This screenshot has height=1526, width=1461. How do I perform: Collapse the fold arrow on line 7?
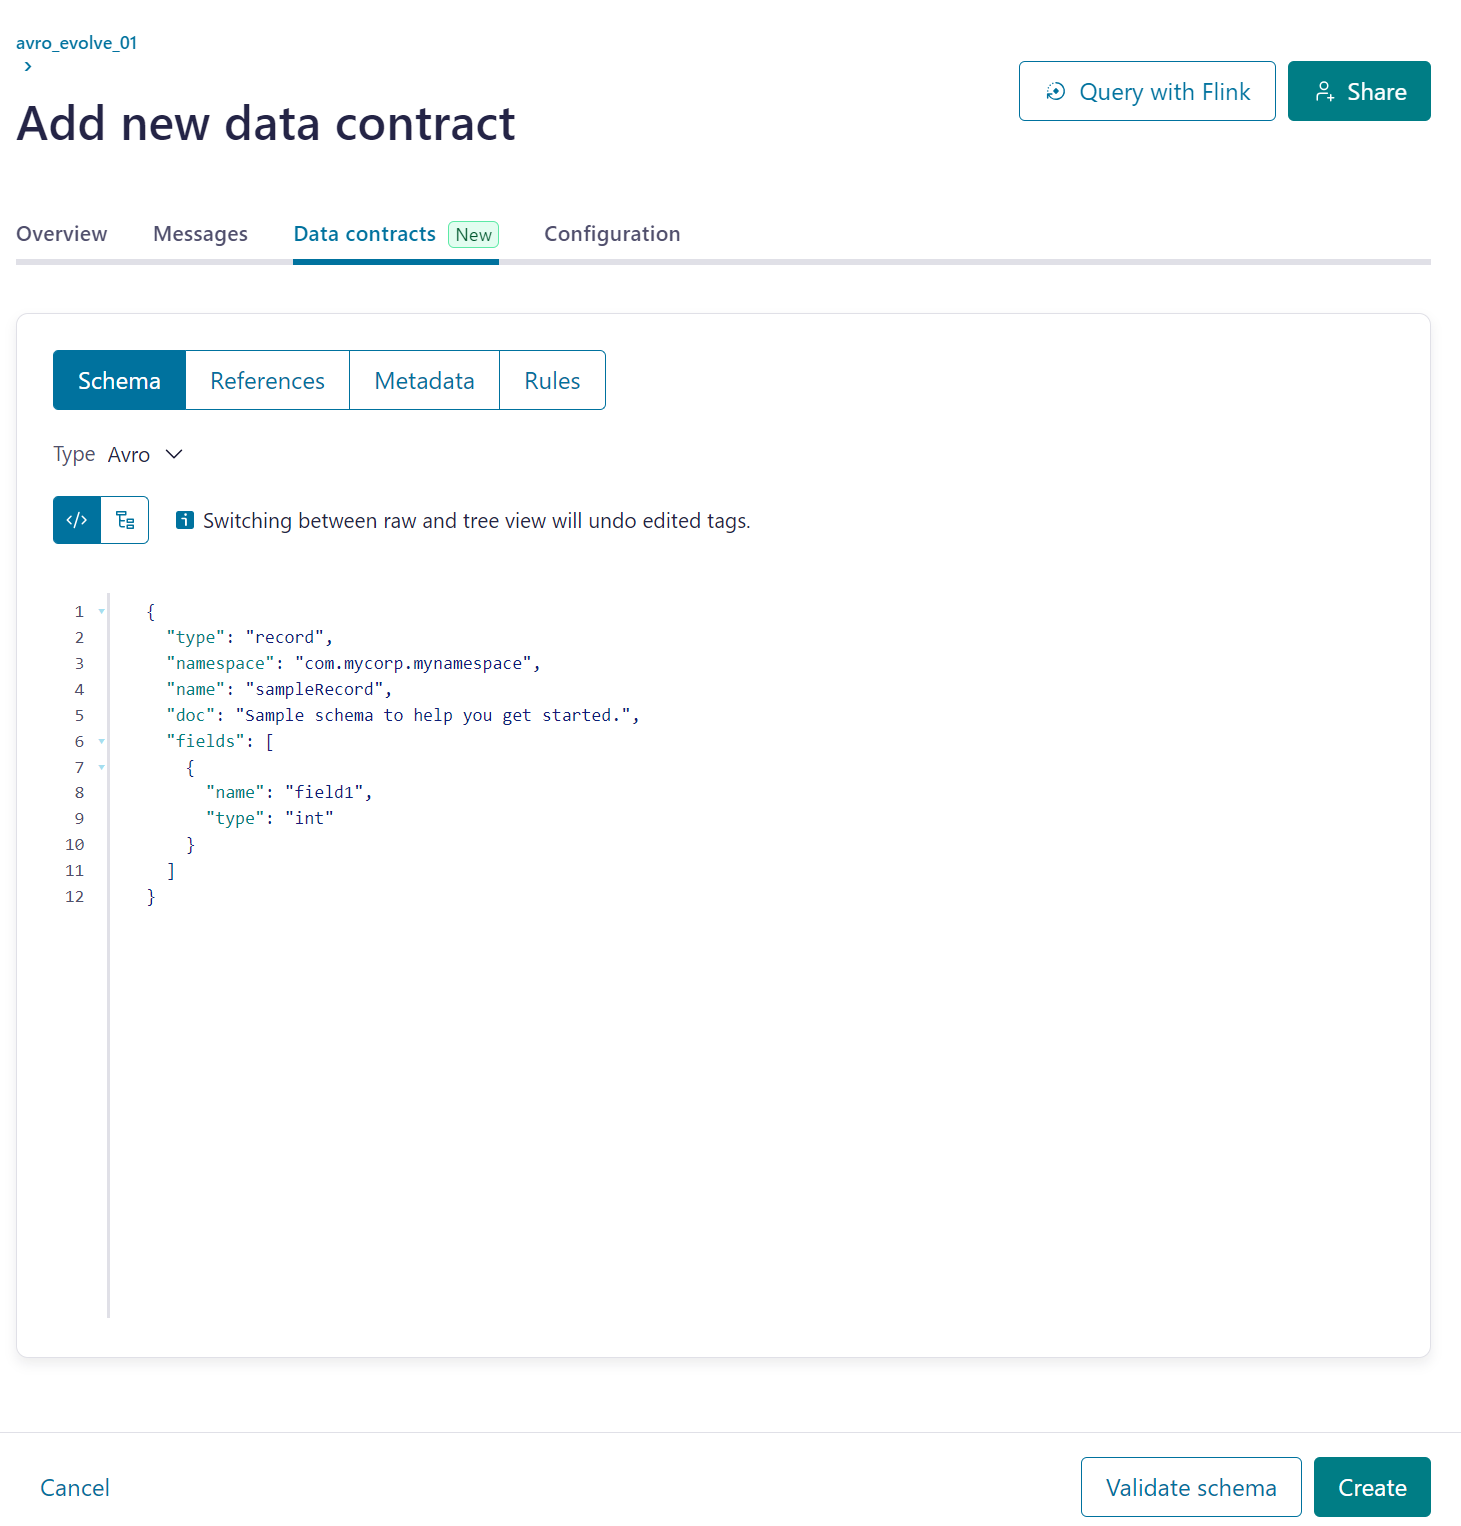point(101,767)
